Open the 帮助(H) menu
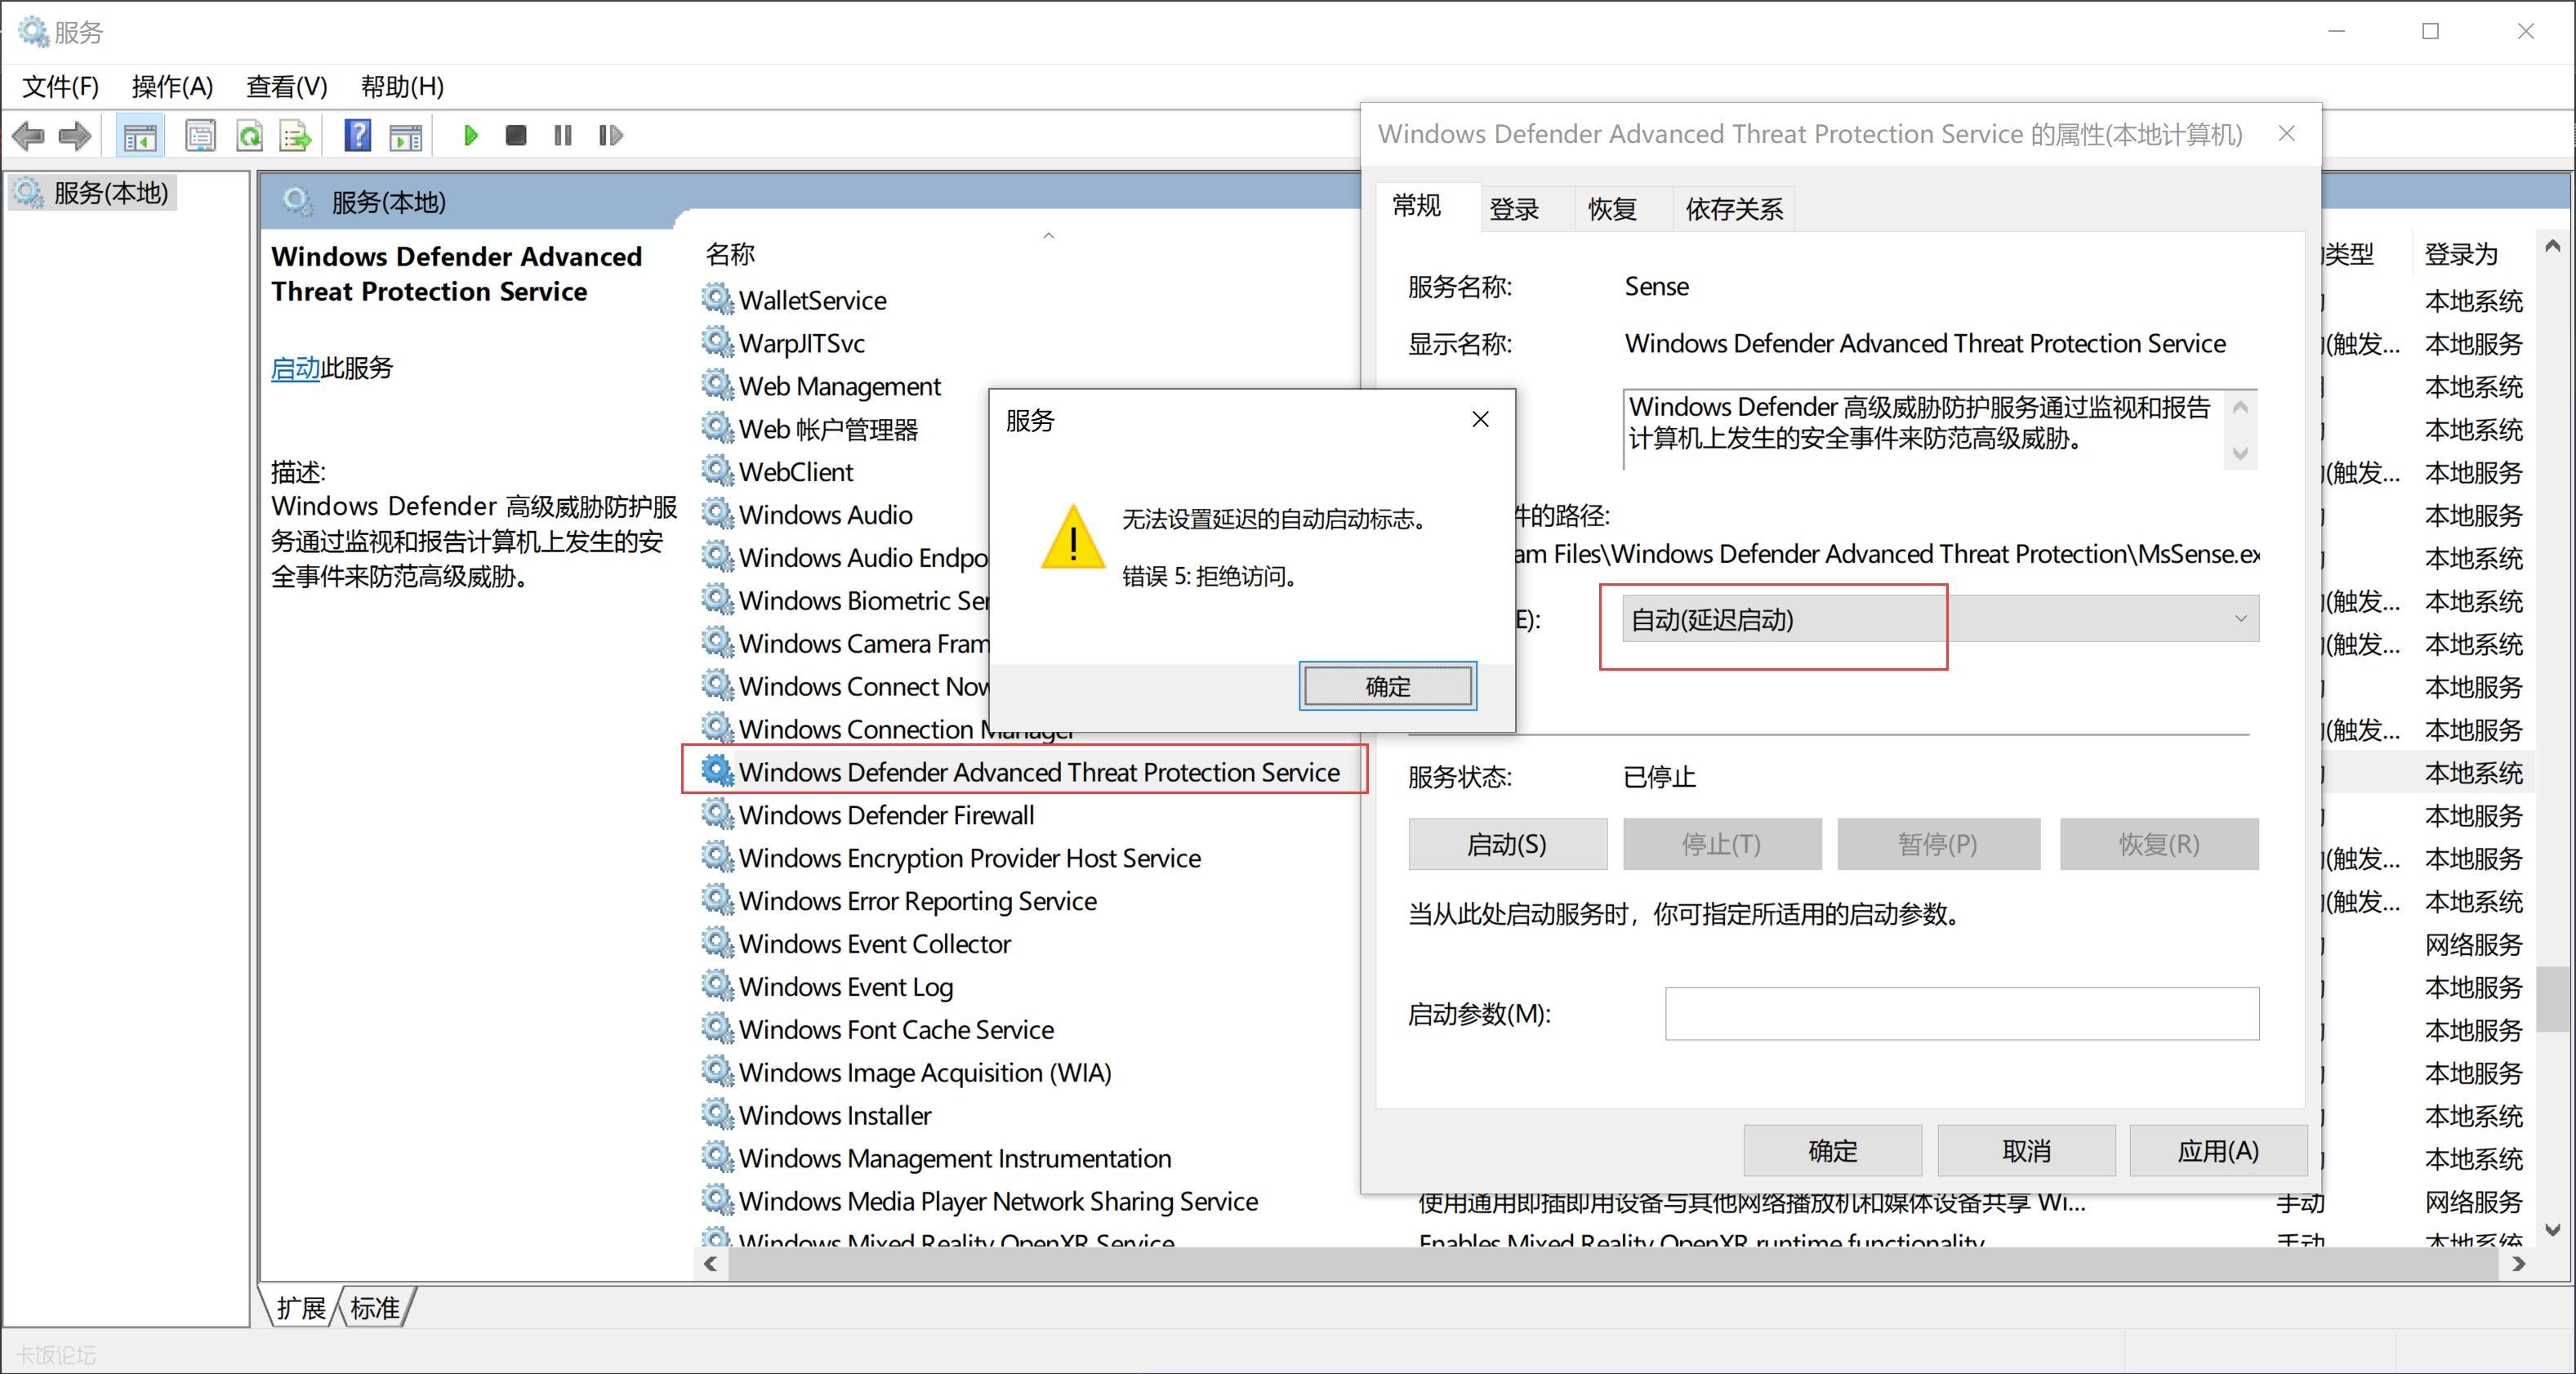The width and height of the screenshot is (2576, 1374). coord(402,86)
